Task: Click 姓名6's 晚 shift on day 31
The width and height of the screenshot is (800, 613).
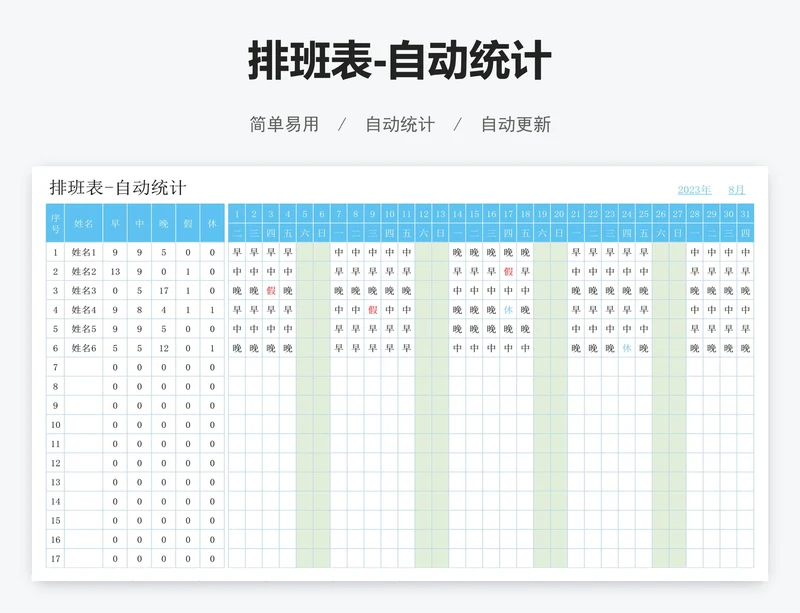Action: pyautogui.click(x=745, y=348)
